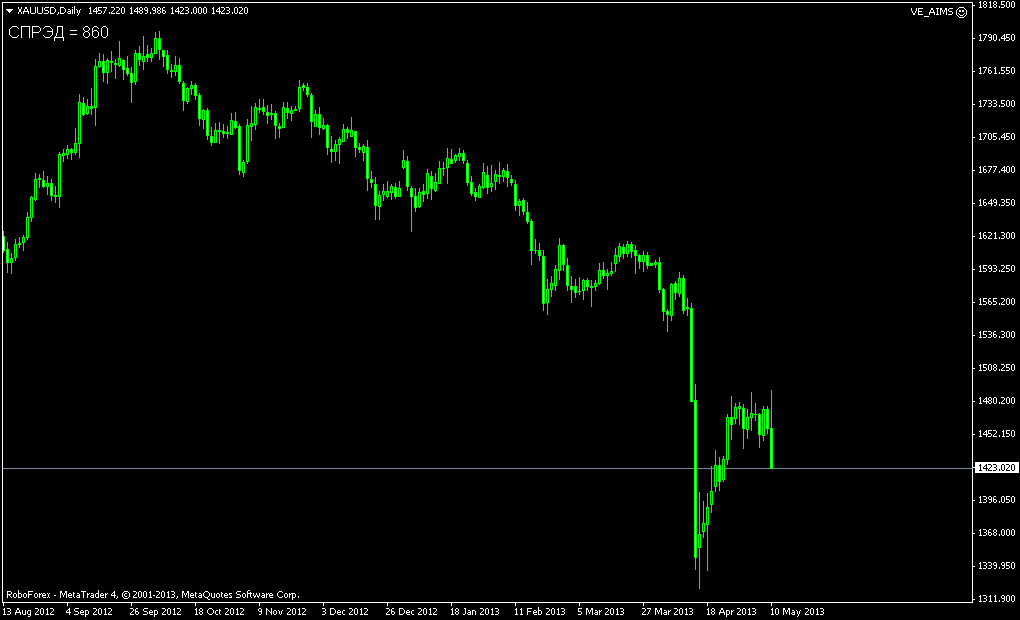Click the 1761.550 price scale label
The height and width of the screenshot is (620, 1020).
click(x=997, y=70)
